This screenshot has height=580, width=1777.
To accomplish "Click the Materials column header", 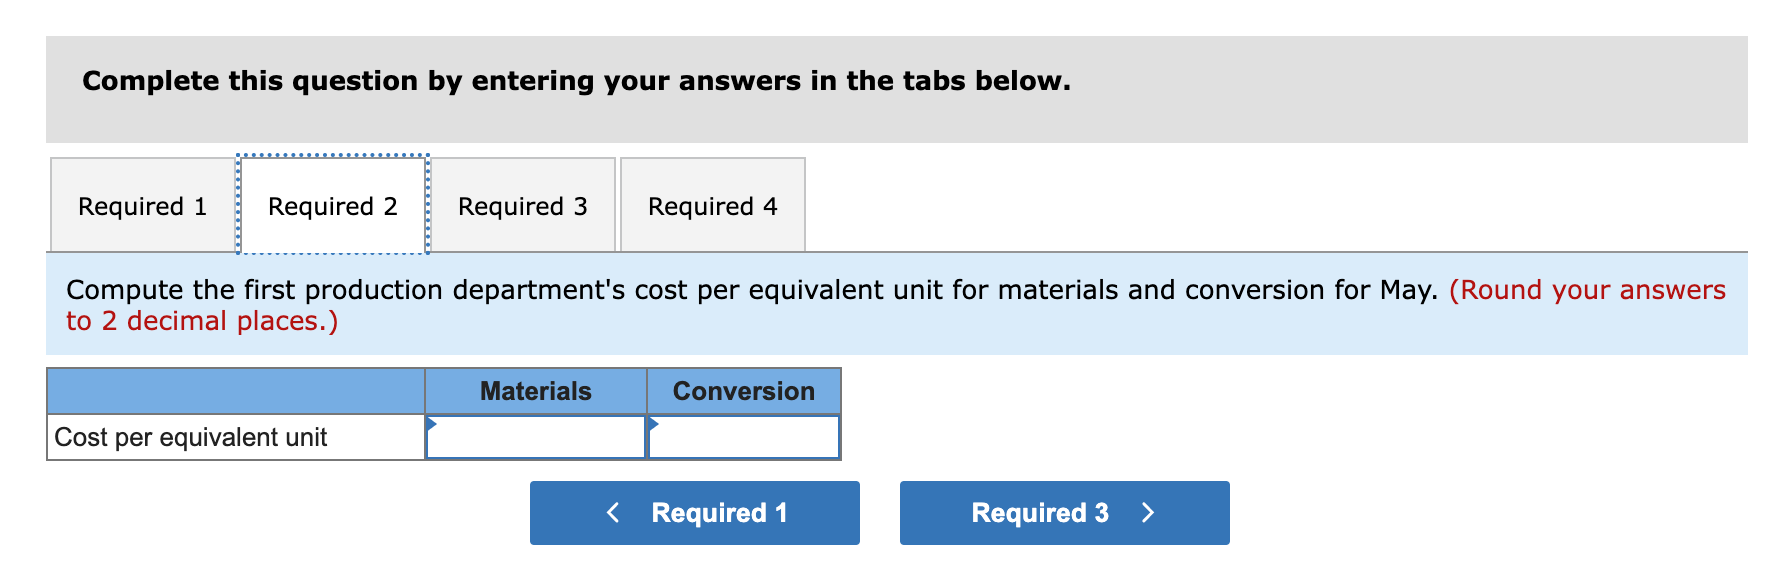I will [x=536, y=391].
